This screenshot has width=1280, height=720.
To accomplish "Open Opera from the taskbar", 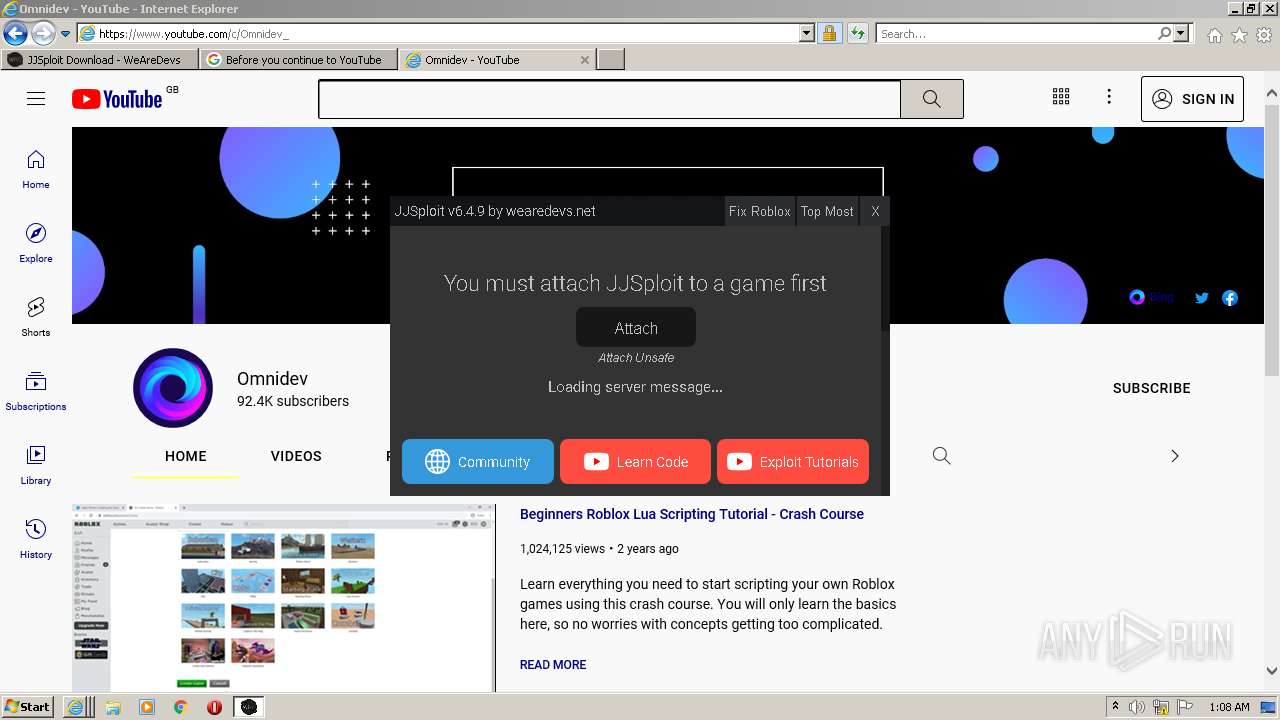I will [x=214, y=707].
